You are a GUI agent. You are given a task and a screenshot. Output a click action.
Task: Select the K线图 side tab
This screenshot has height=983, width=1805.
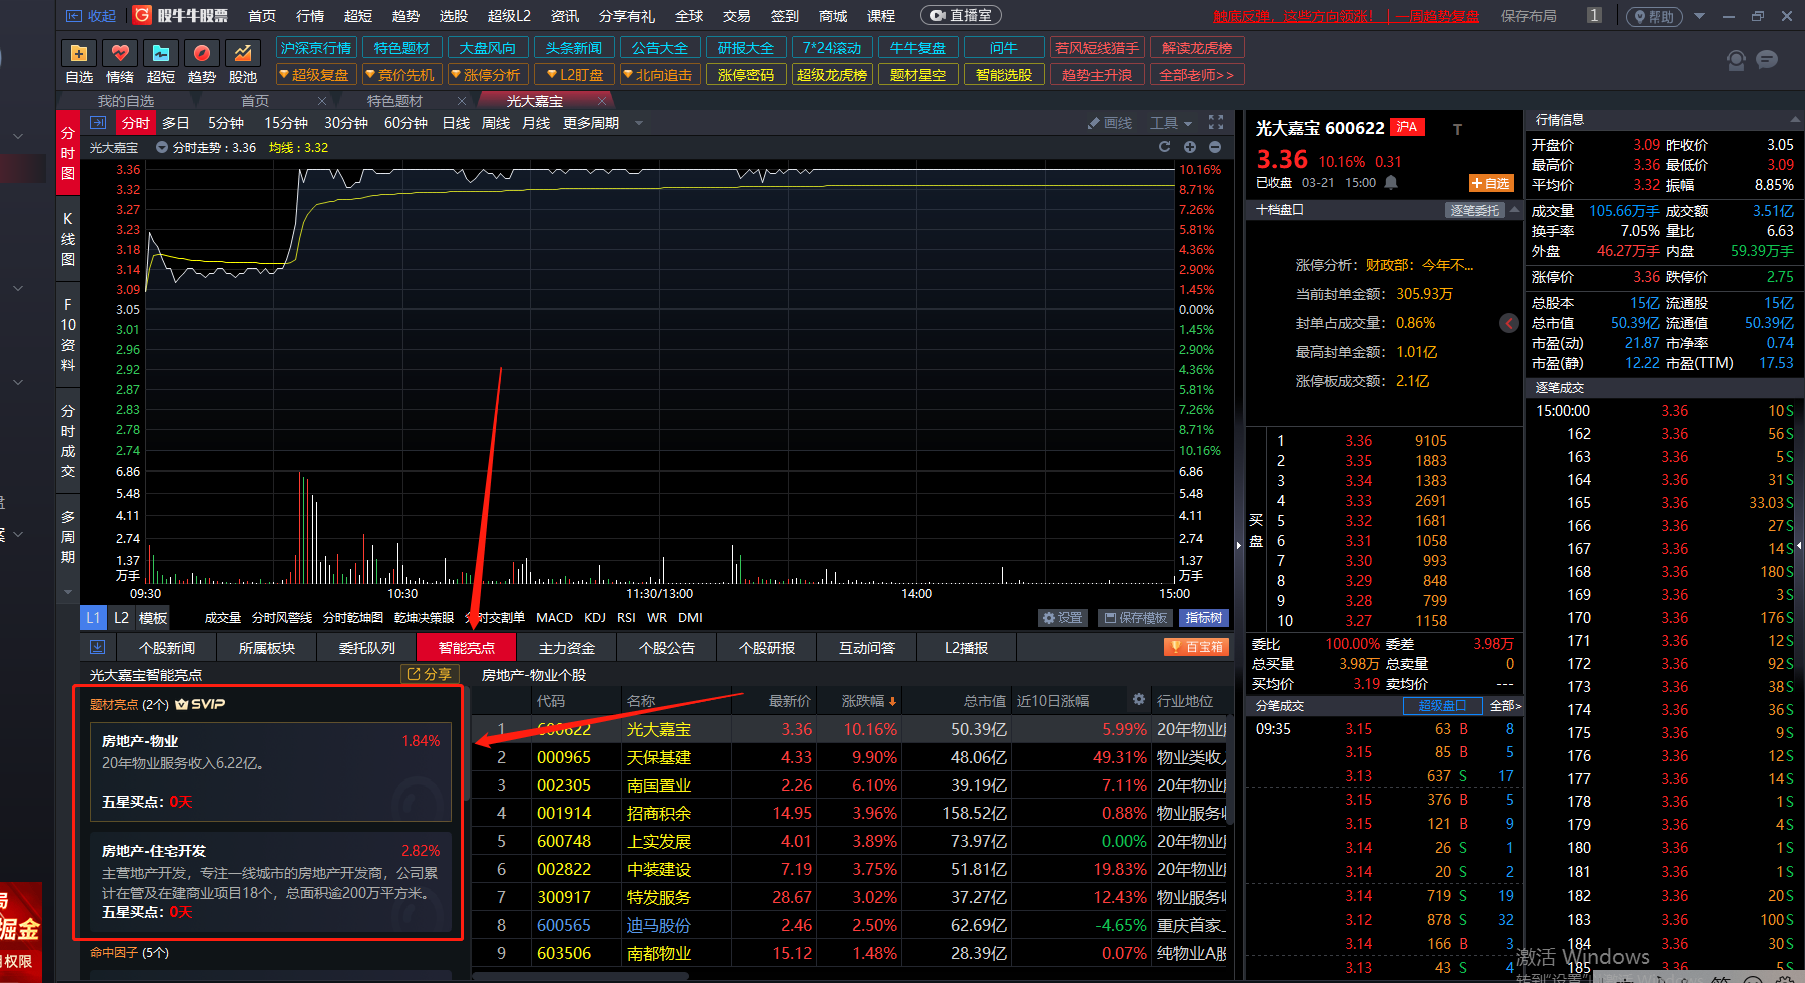[68, 239]
